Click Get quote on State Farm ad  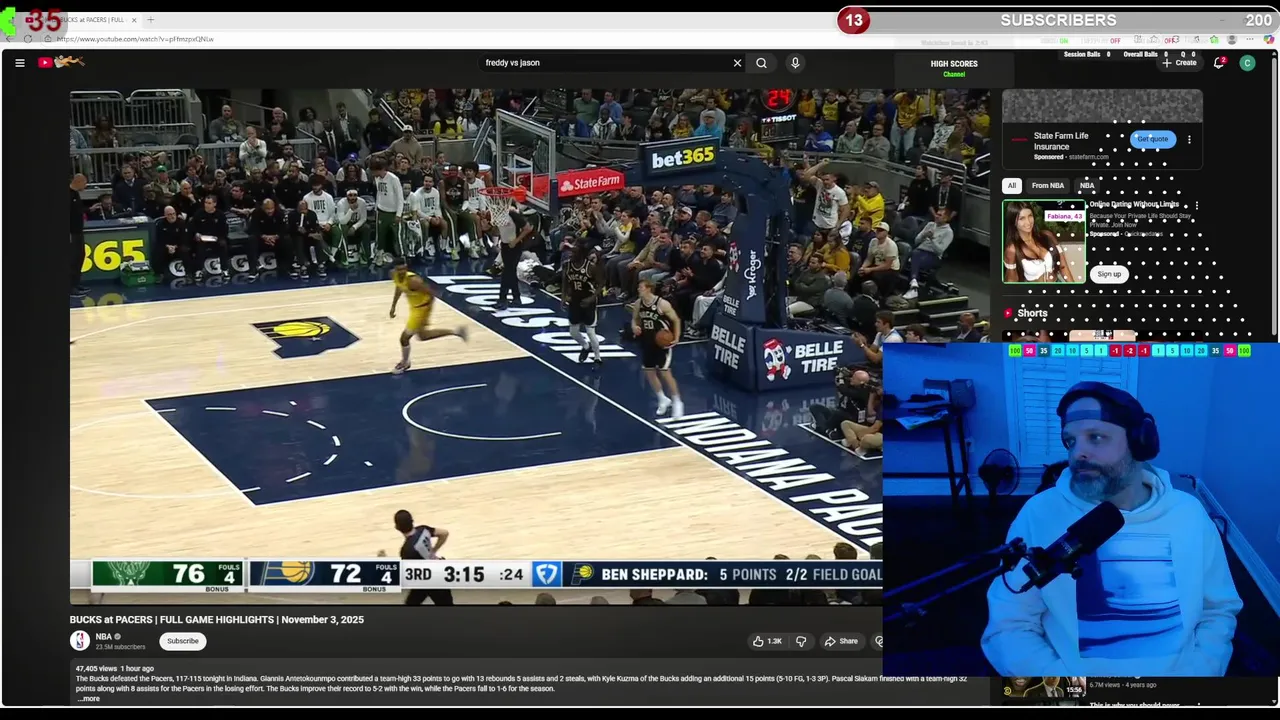(x=1152, y=139)
